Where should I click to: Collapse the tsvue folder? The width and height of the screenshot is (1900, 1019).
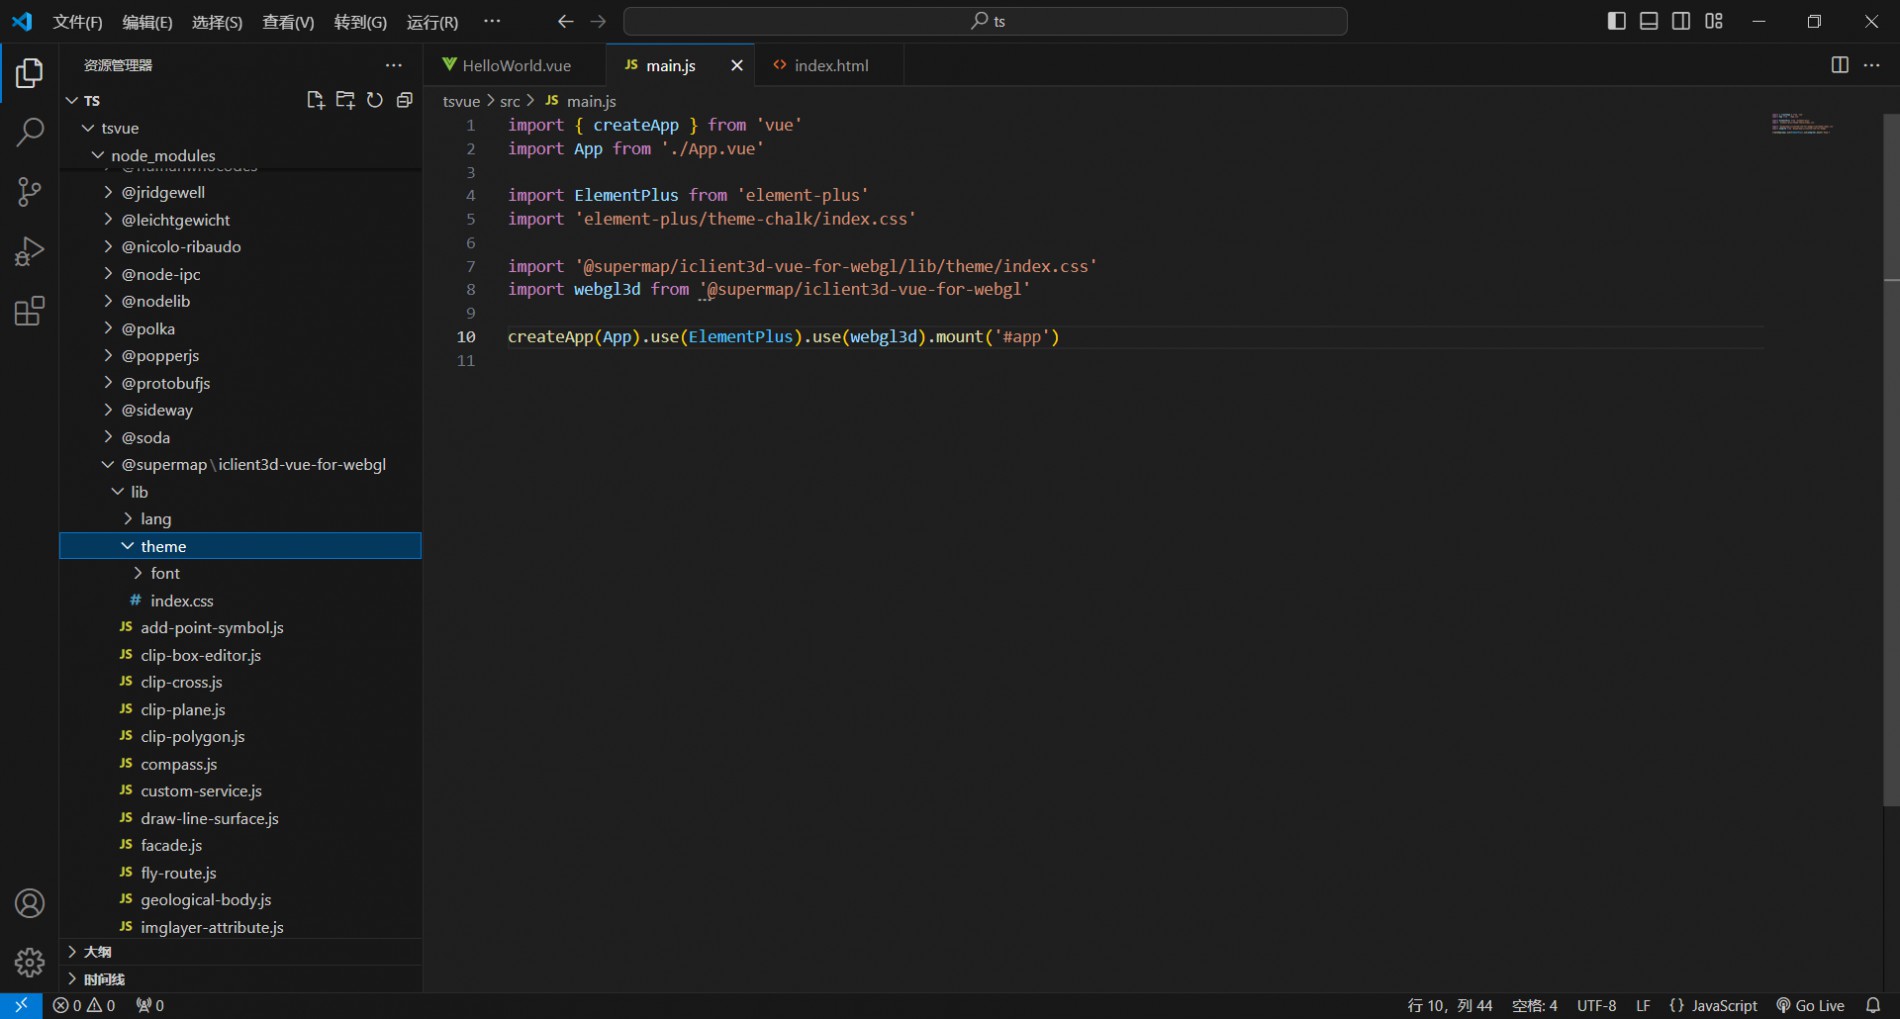[x=88, y=128]
